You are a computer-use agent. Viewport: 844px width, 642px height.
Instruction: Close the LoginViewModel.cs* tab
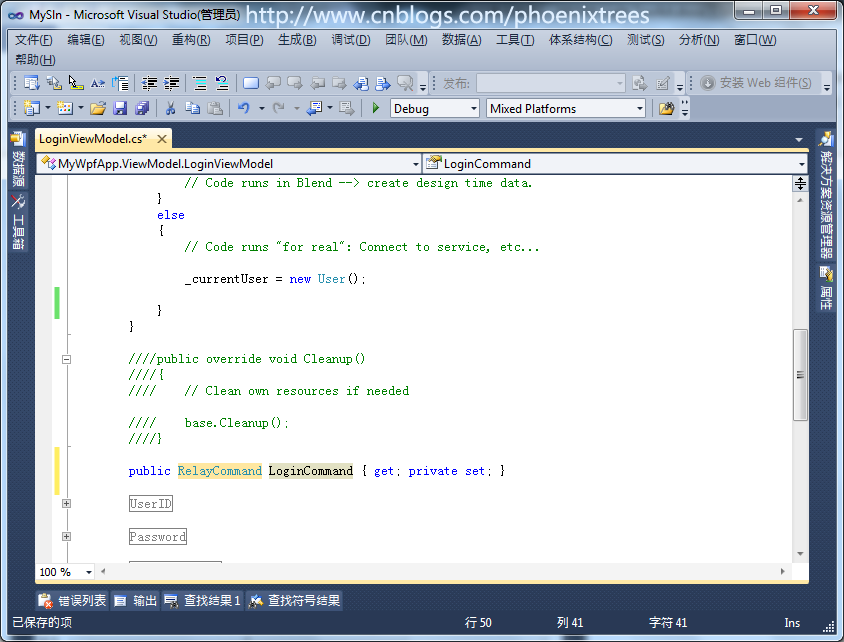161,139
